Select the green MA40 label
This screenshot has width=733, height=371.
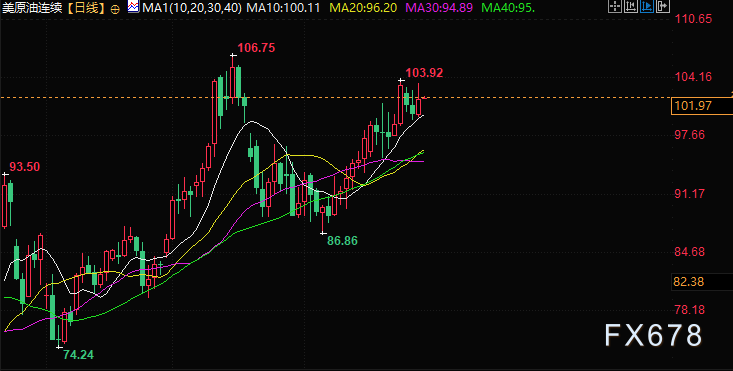coord(508,7)
